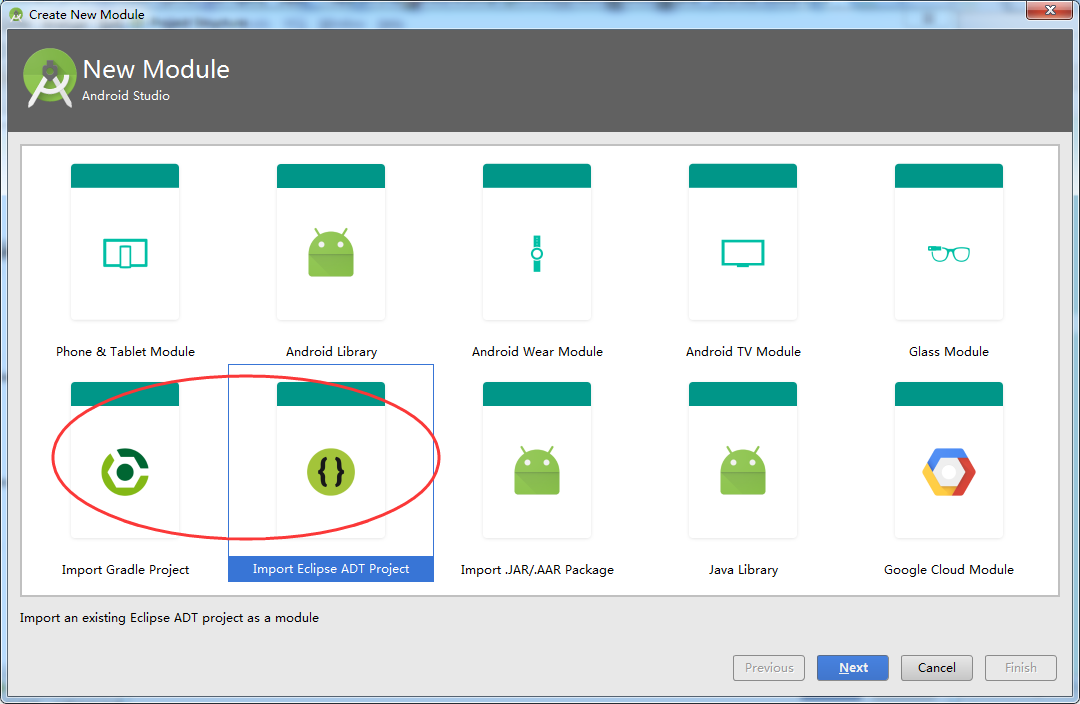Click the 'New Module' heading text

click(x=156, y=70)
